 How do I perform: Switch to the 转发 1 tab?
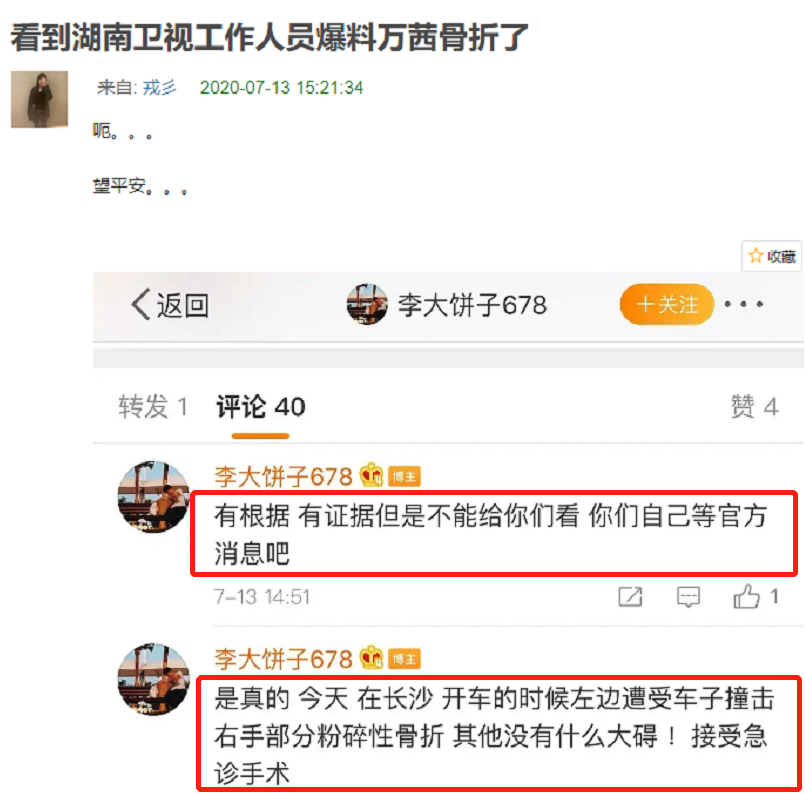[153, 407]
